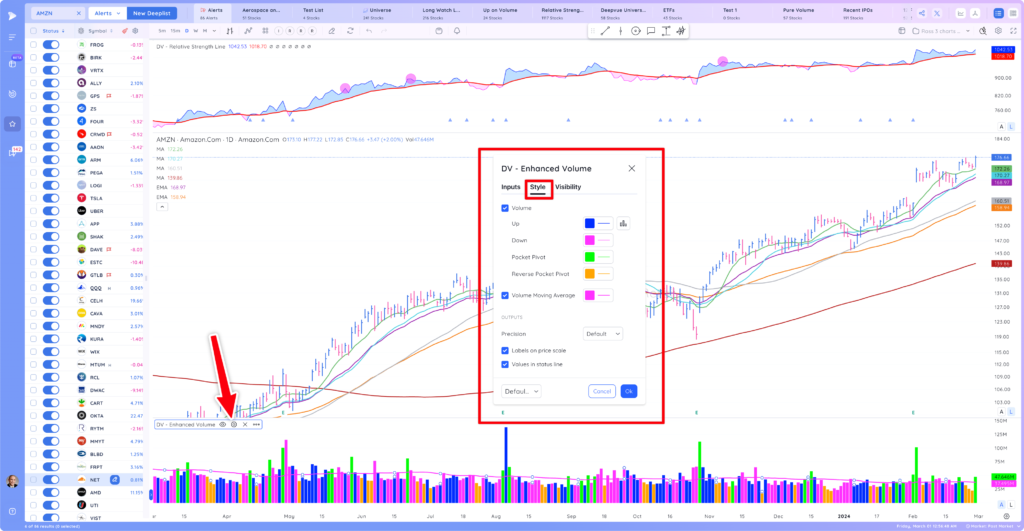Switch to the Inputs tab
Image resolution: width=1024 pixels, height=531 pixels.
[511, 187]
